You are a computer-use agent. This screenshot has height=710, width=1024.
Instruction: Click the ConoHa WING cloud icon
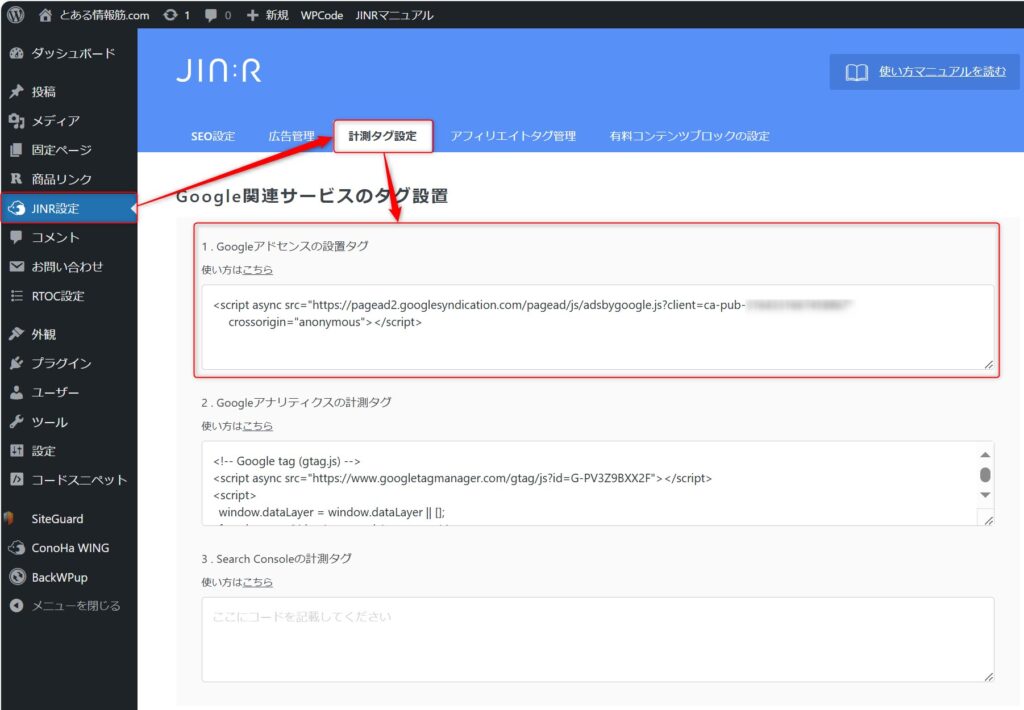point(17,548)
